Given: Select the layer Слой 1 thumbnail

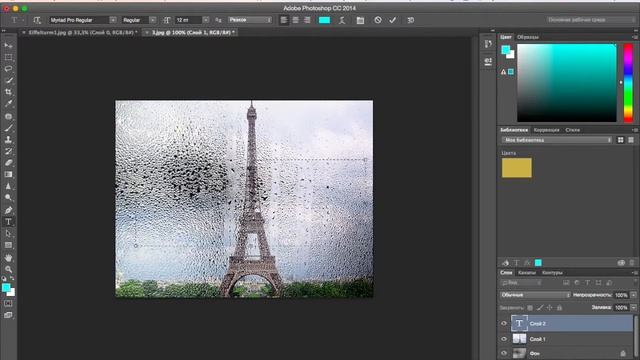Looking at the screenshot, I should coord(519,339).
